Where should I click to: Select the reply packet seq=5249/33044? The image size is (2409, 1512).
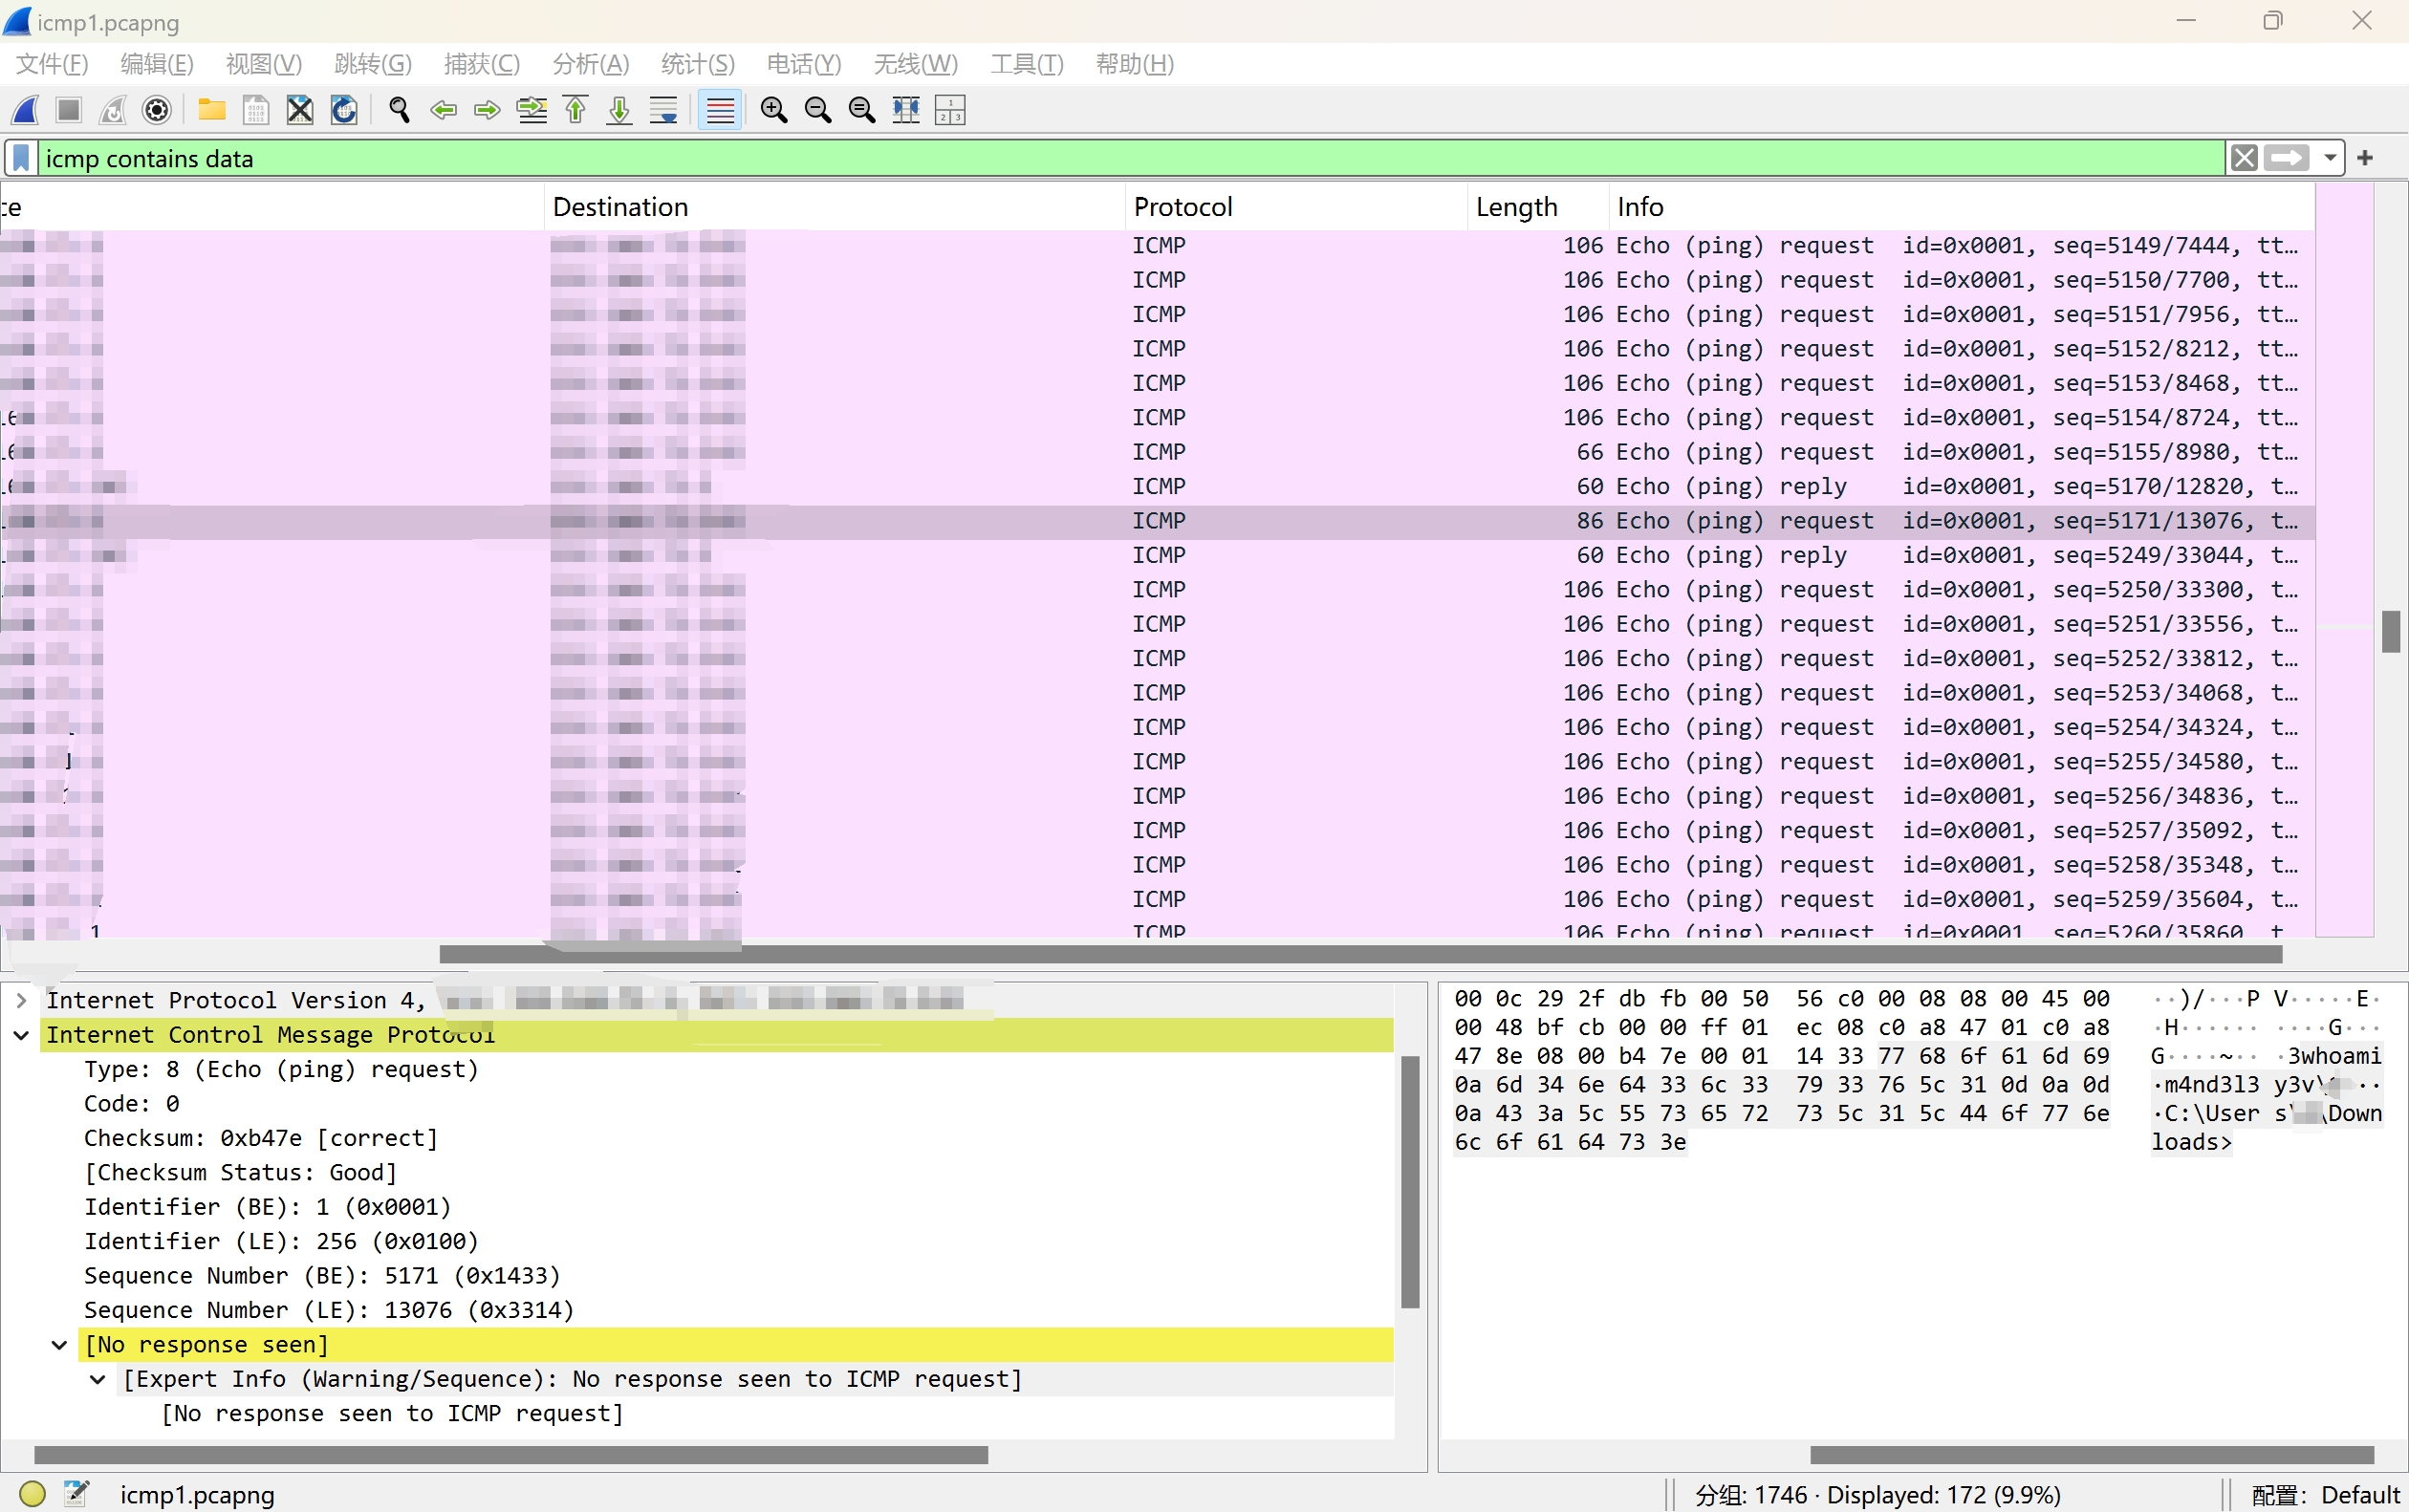1157,555
